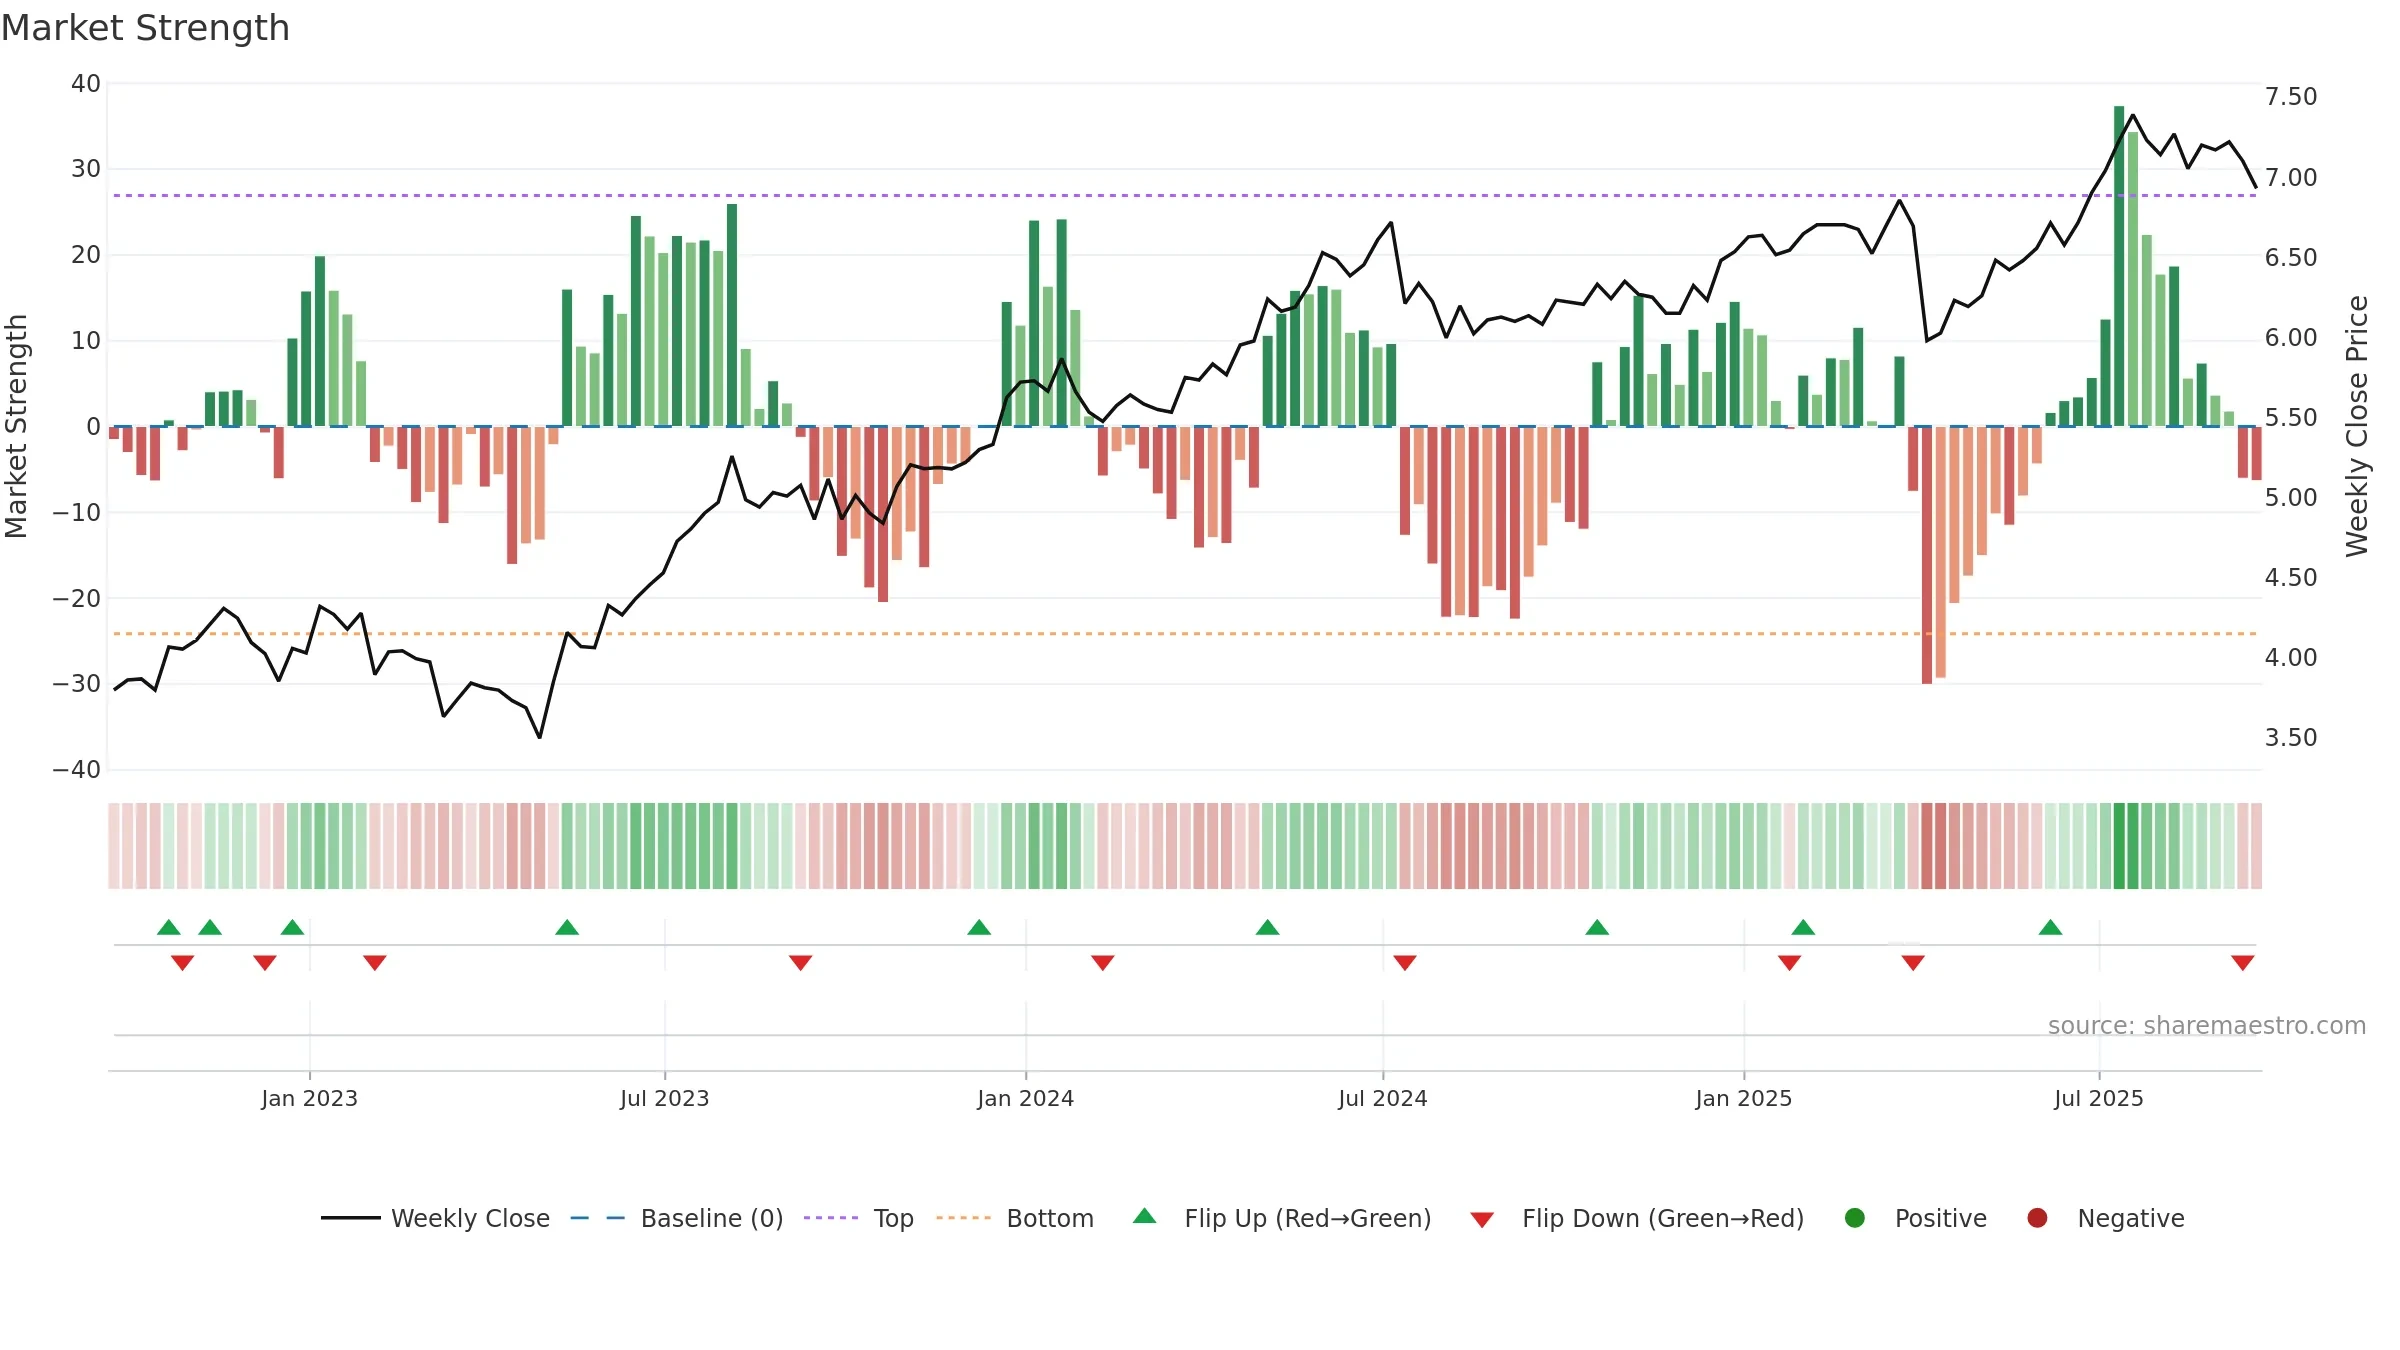The width and height of the screenshot is (2400, 1350).
Task: Click the 5.50 tick on the price axis
Action: 2291,417
